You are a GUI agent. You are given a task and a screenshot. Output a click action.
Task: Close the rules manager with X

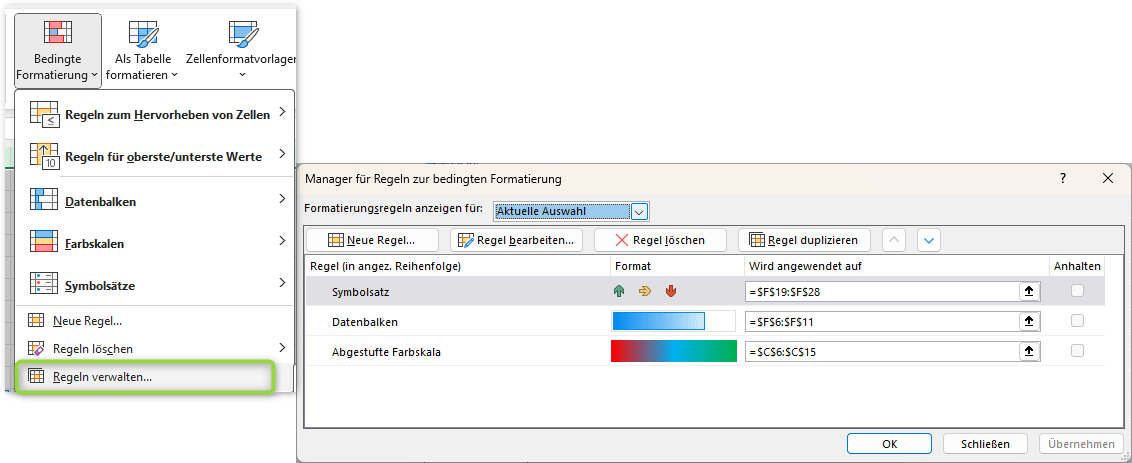click(x=1107, y=178)
